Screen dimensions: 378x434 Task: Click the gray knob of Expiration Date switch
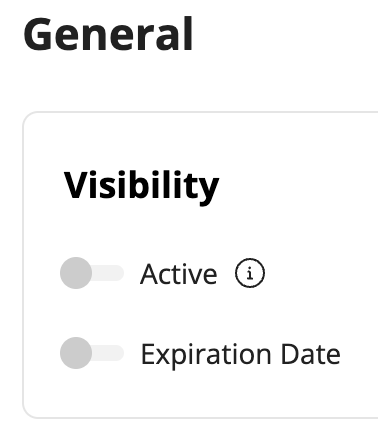tap(76, 353)
